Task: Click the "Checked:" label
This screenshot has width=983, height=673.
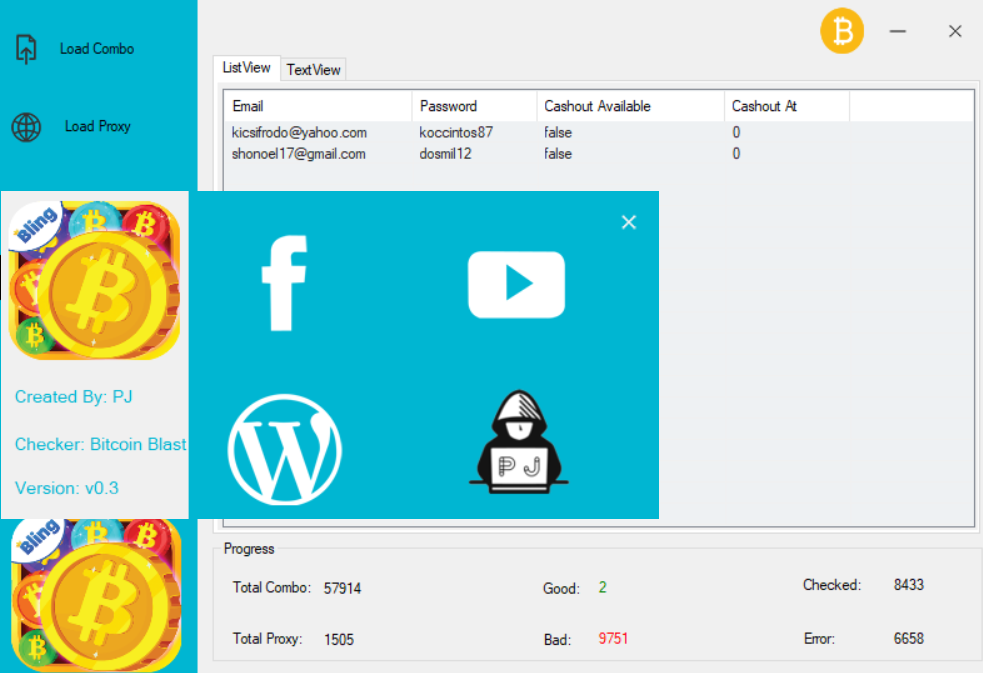Action: click(832, 585)
